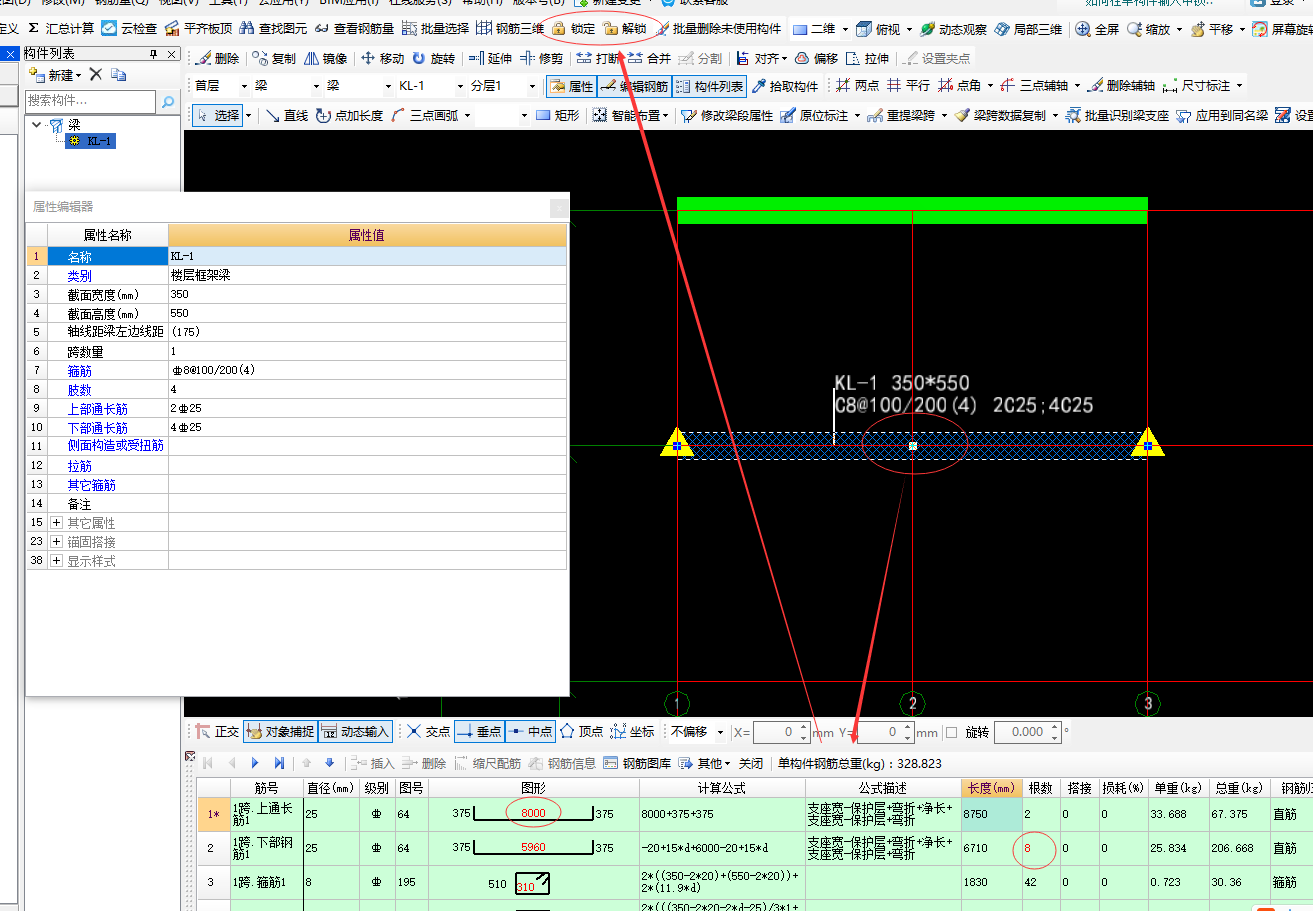Click 点加长度 point plus length tool
Viewport: 1313px width, 911px height.
[350, 116]
